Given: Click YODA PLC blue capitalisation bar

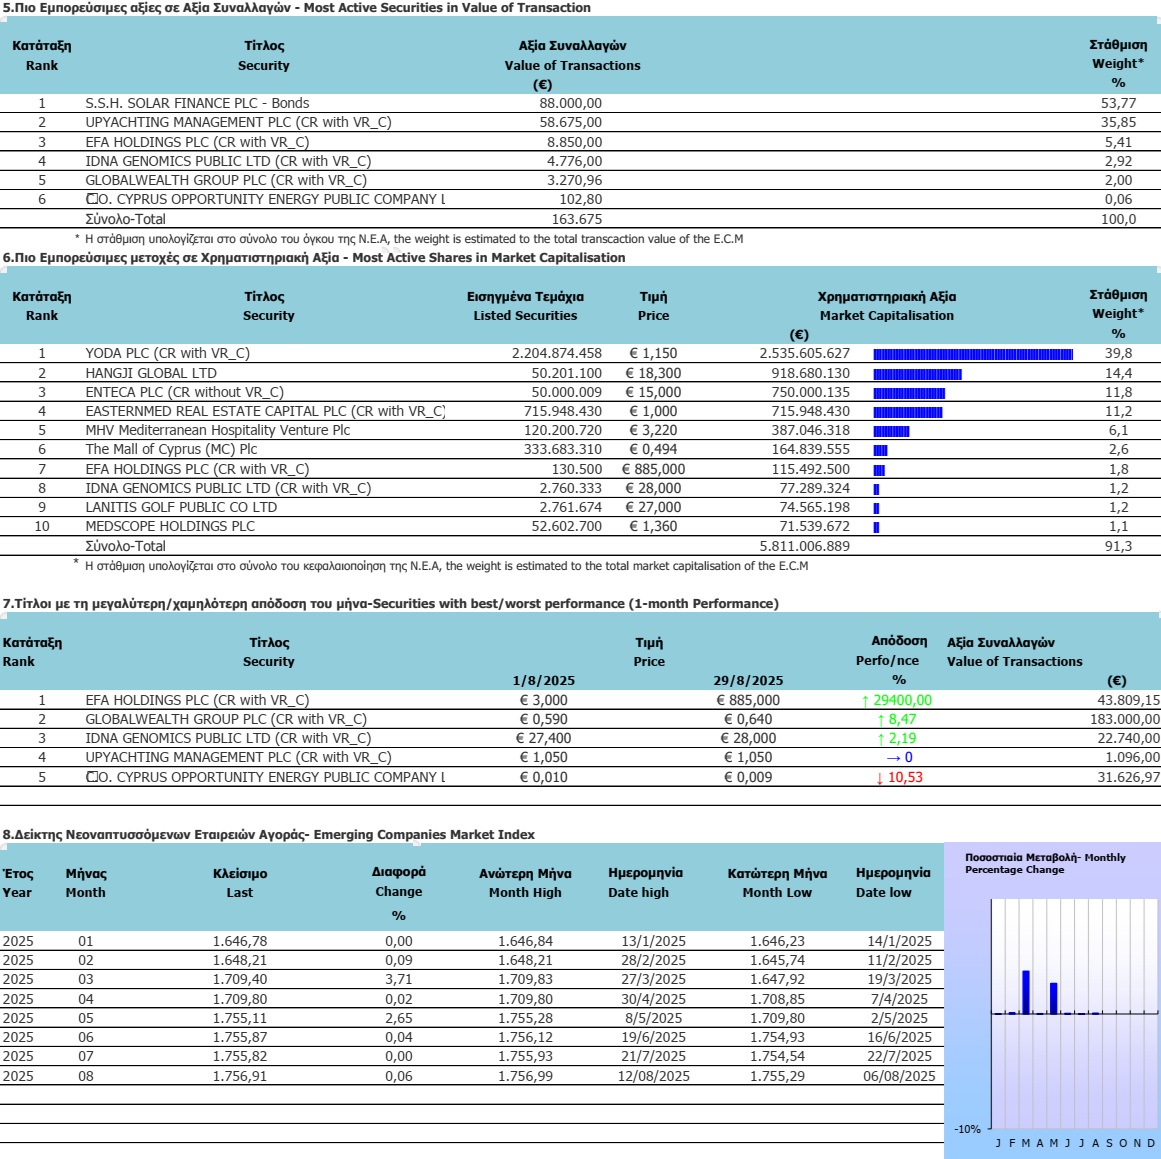Looking at the screenshot, I should (973, 355).
